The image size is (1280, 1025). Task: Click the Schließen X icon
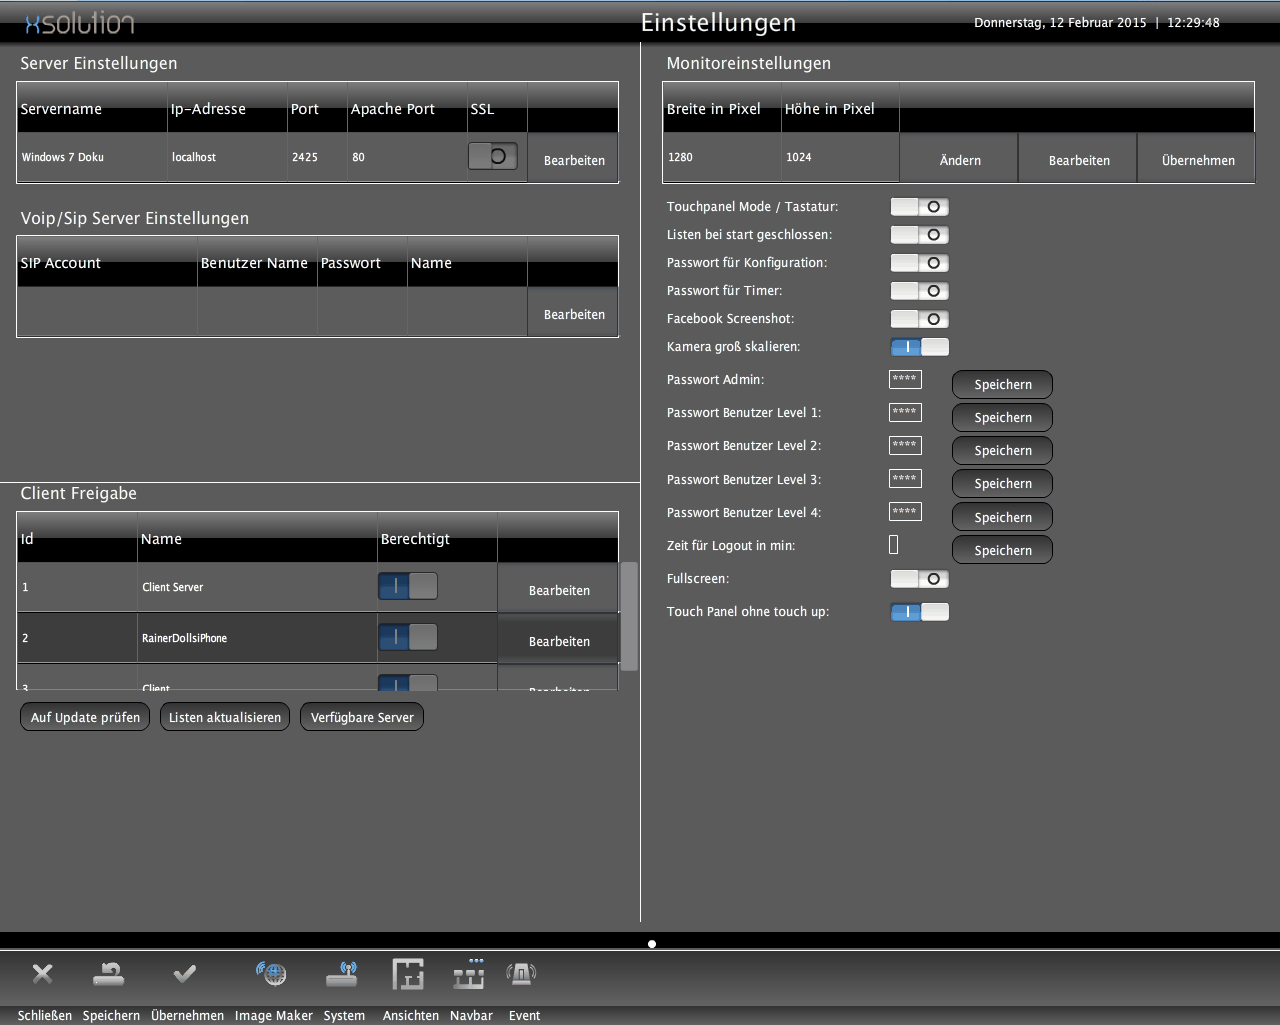coord(42,974)
